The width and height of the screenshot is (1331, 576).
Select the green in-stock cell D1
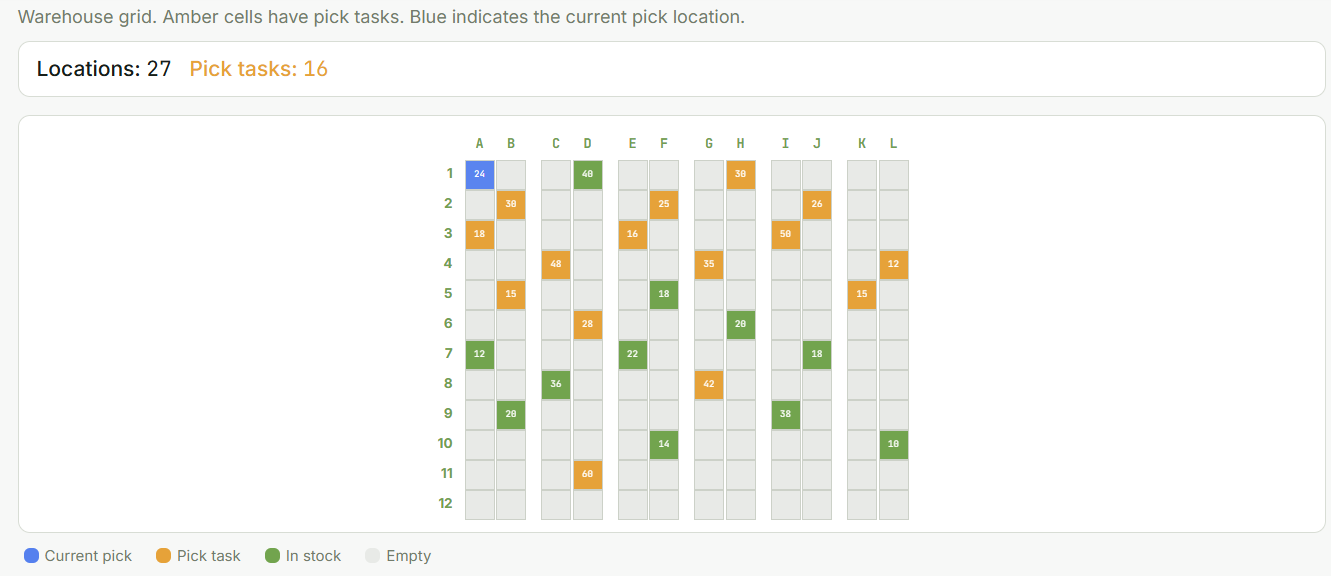[x=587, y=175]
